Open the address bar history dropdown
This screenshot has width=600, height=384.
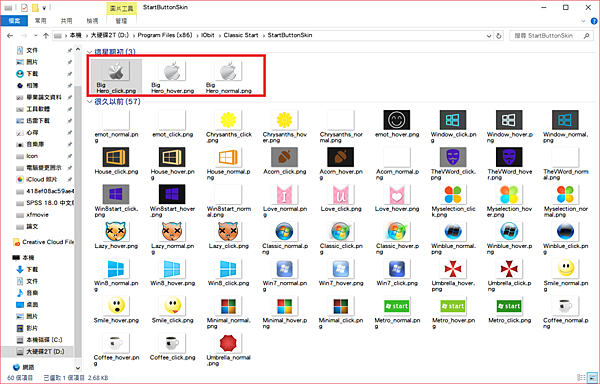click(489, 36)
